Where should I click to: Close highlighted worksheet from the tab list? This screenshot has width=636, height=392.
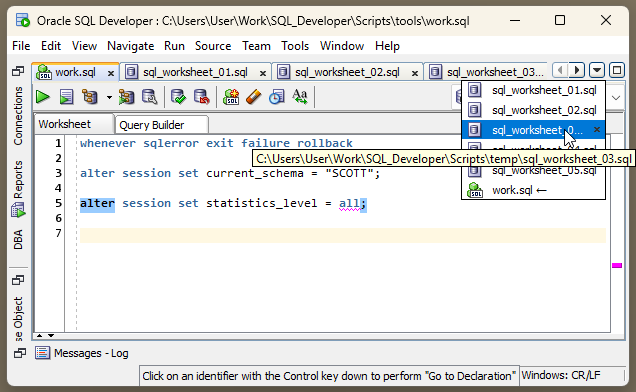click(597, 129)
